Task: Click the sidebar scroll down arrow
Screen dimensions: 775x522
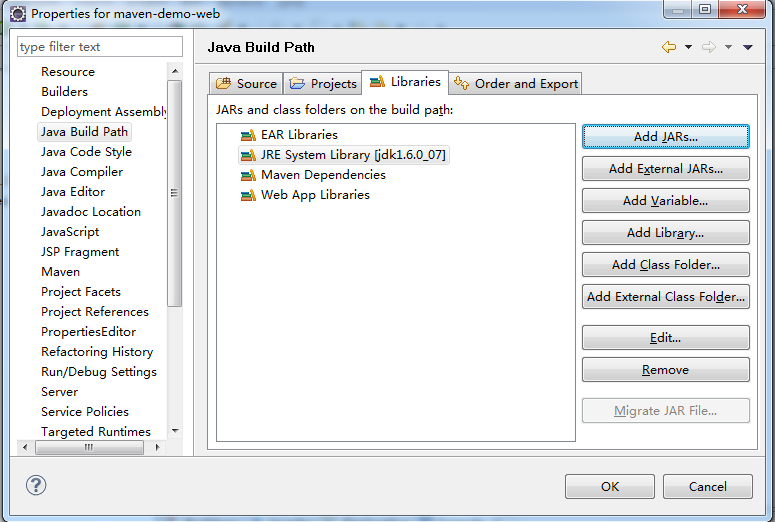Action: [175, 431]
